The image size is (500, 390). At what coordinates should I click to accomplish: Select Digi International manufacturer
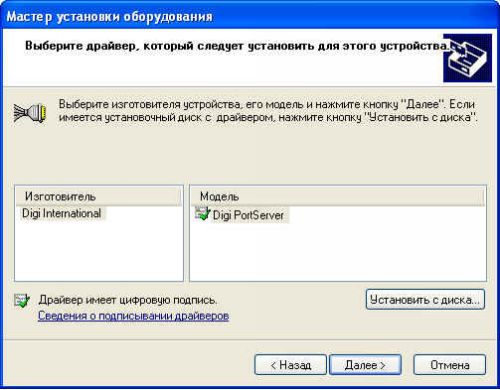[x=61, y=214]
